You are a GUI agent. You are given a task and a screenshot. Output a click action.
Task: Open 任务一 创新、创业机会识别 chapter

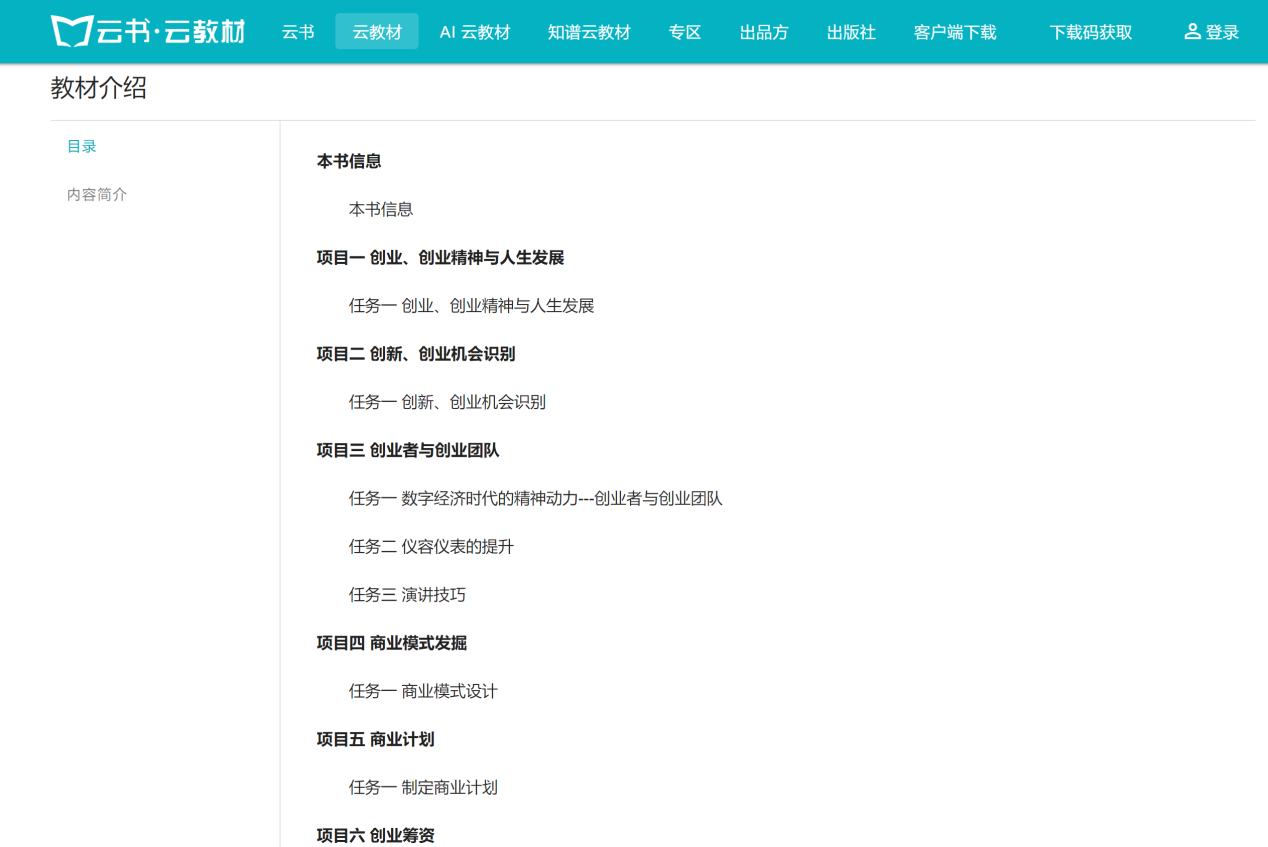coord(447,402)
